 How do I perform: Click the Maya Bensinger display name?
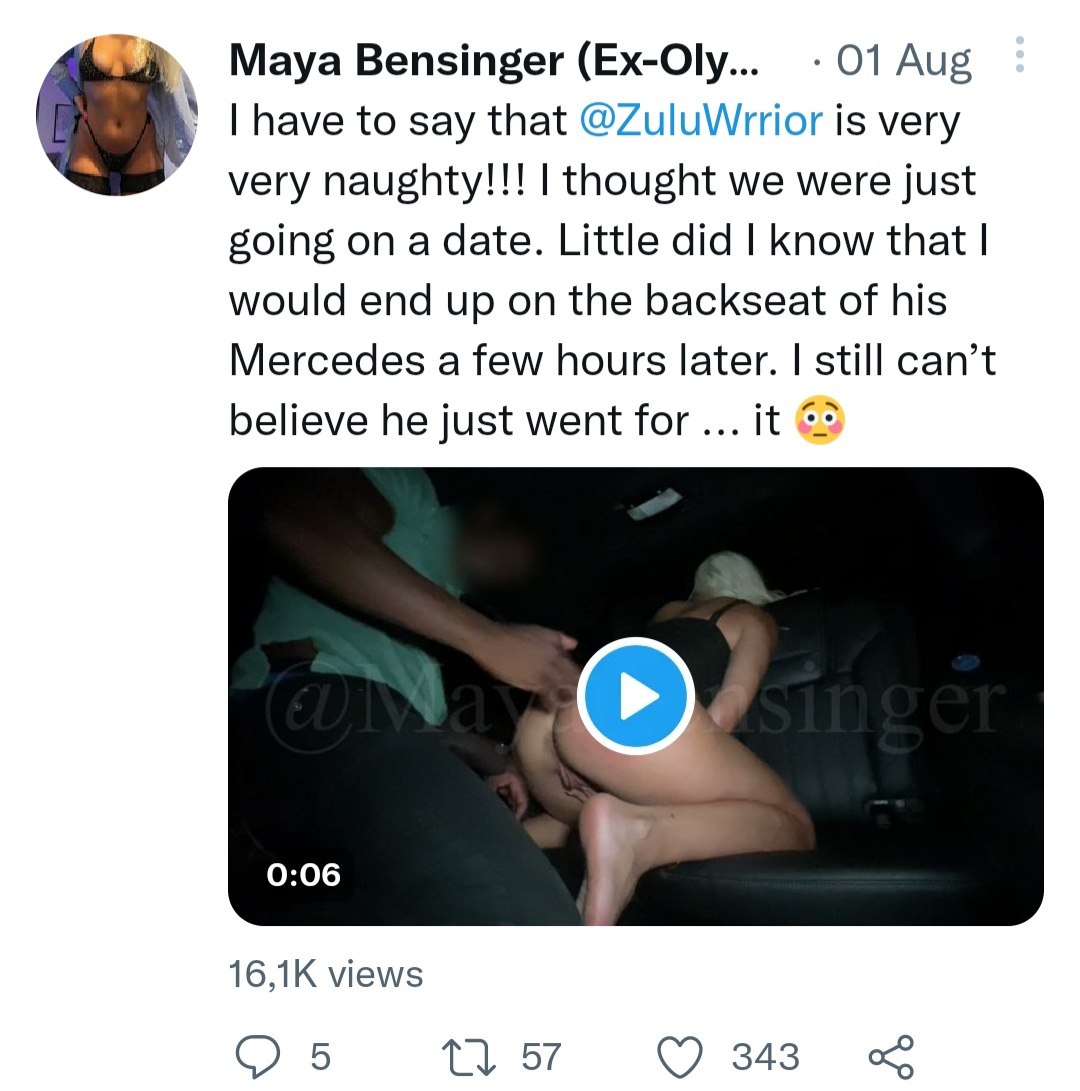pos(398,62)
